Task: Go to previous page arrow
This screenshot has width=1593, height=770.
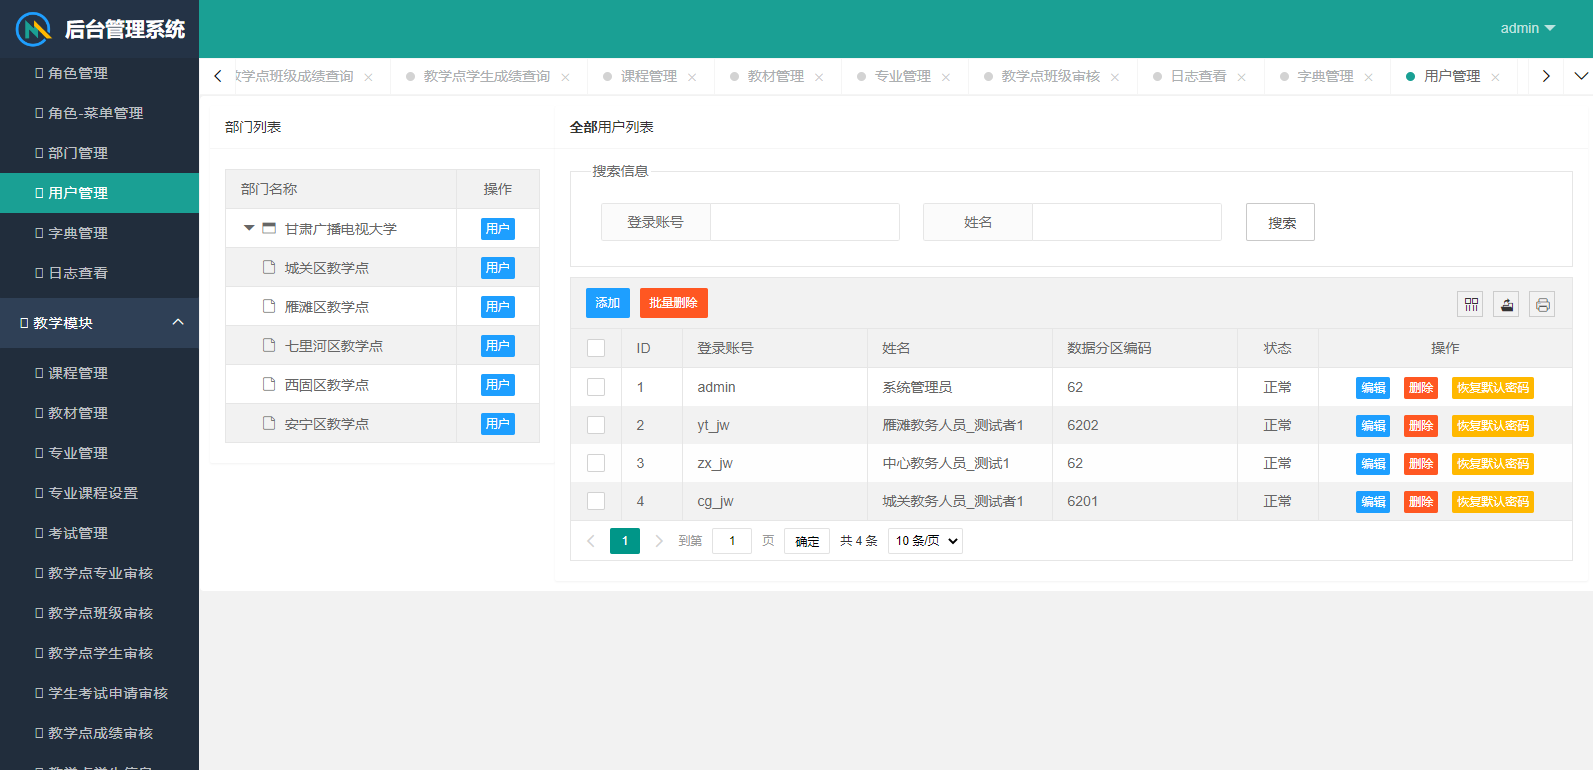Action: point(591,541)
